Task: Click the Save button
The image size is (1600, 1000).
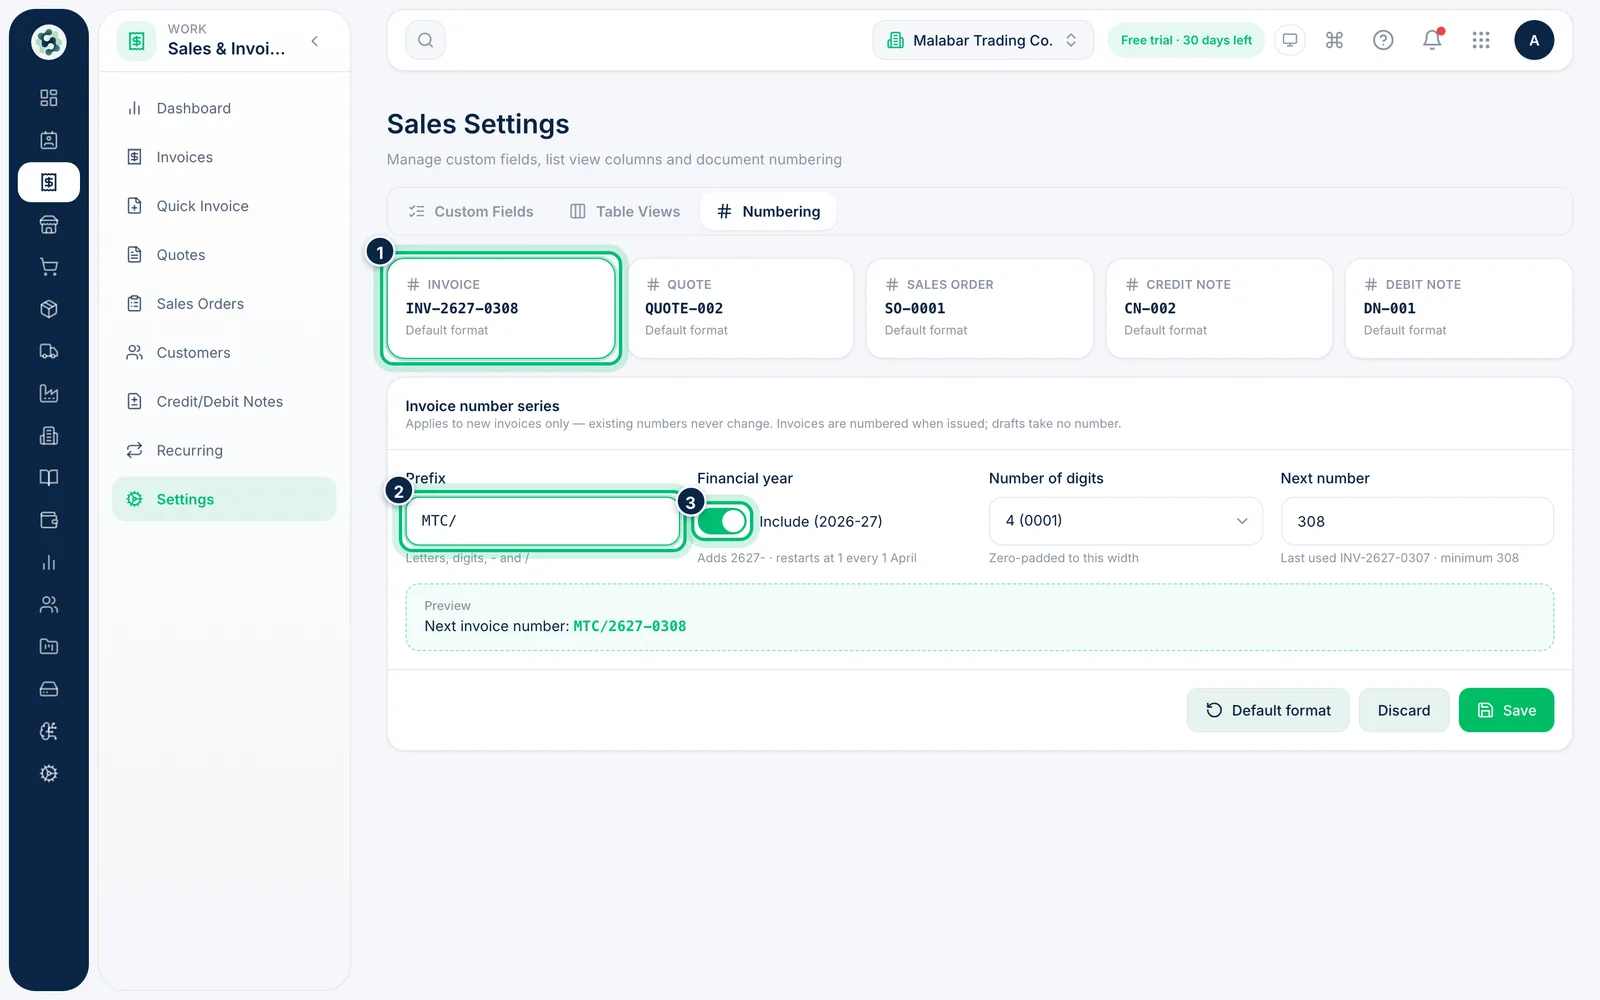Action: coord(1506,710)
